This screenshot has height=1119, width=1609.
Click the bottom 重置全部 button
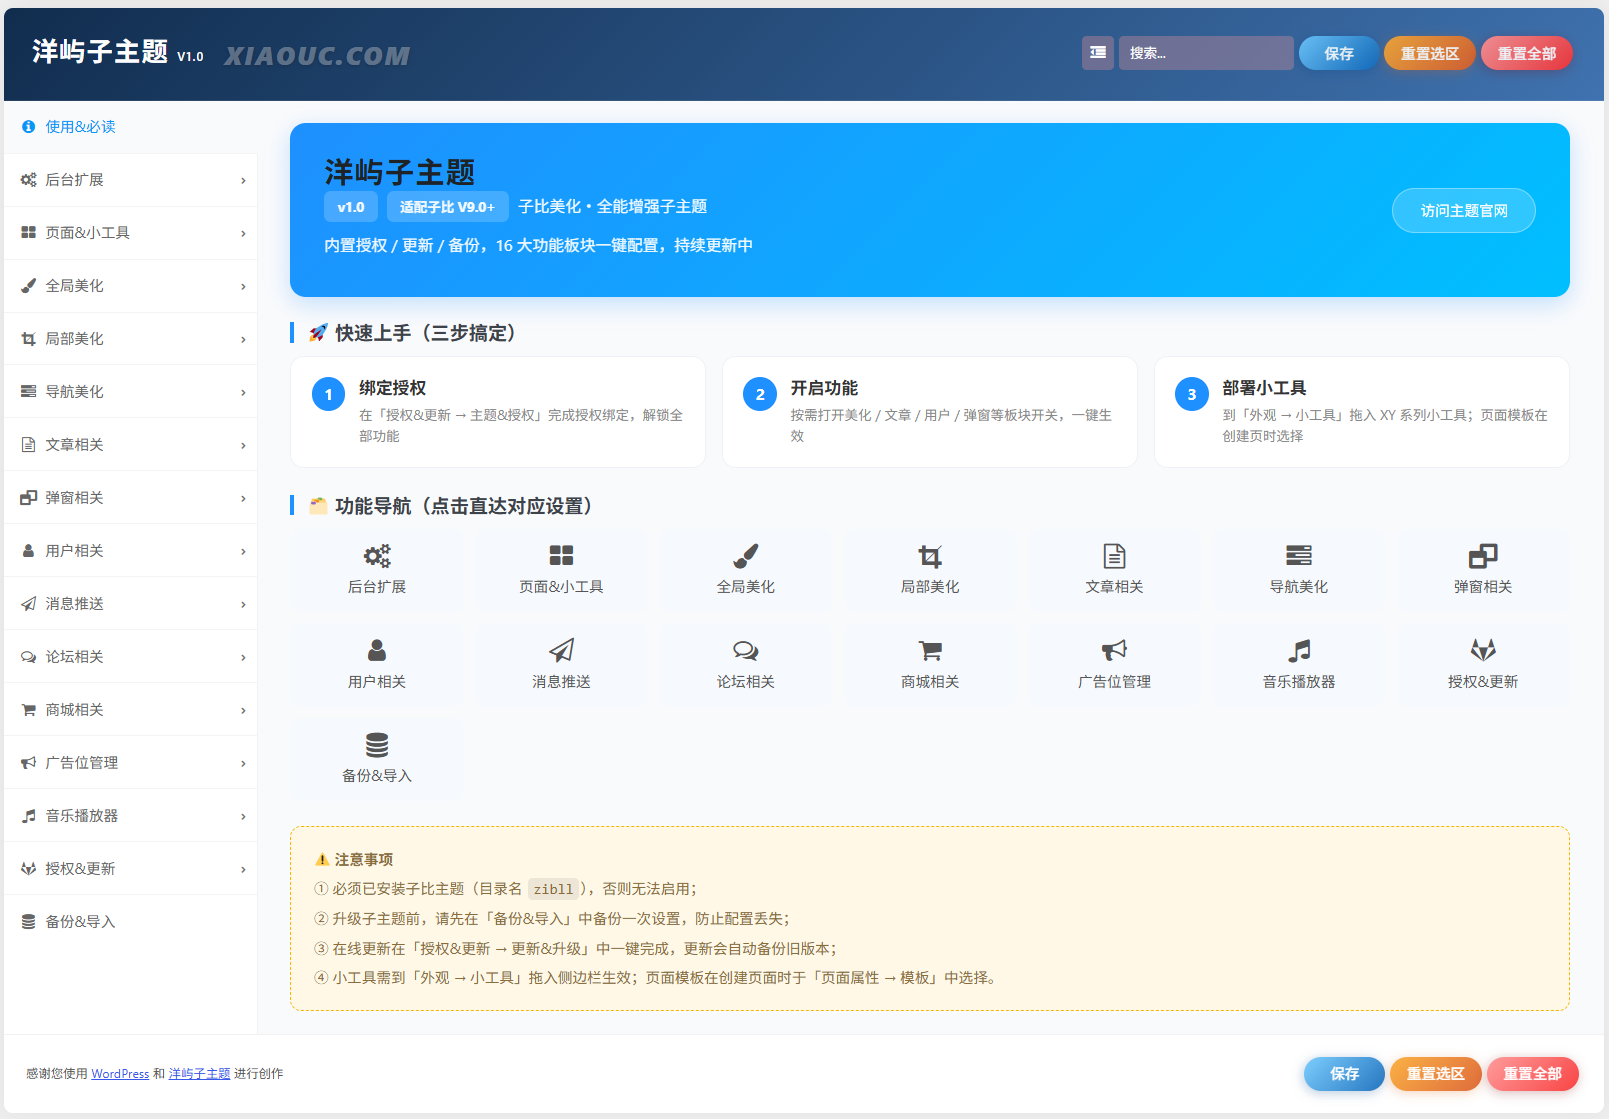point(1533,1074)
